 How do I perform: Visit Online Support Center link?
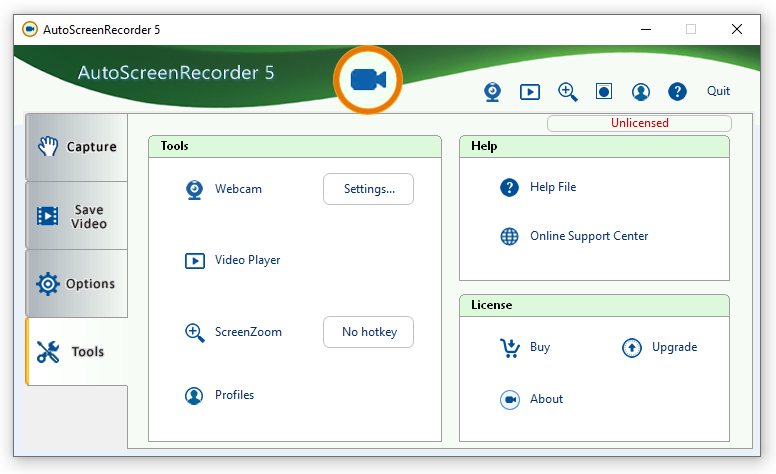tap(589, 236)
